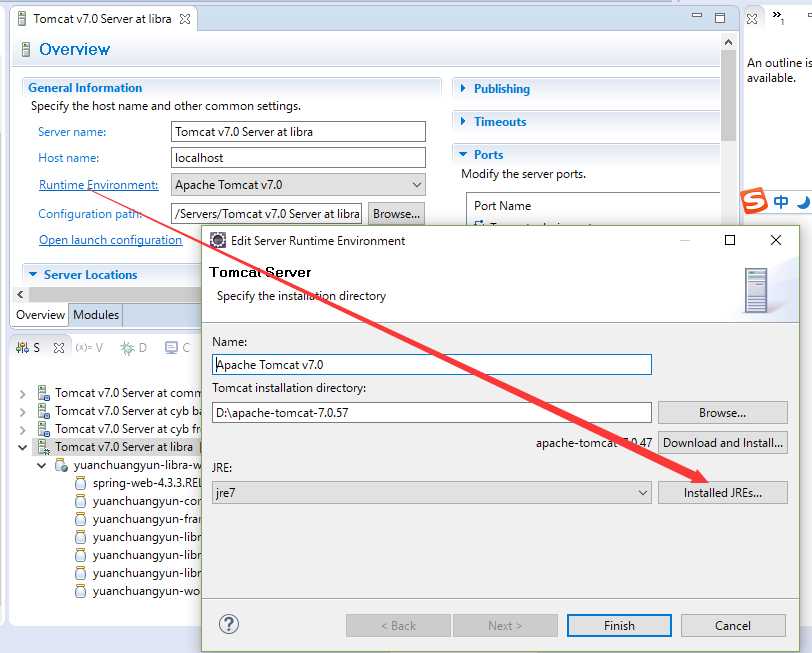This screenshot has height=653, width=812.
Task: Switch to the Debug view tab
Action: click(134, 347)
